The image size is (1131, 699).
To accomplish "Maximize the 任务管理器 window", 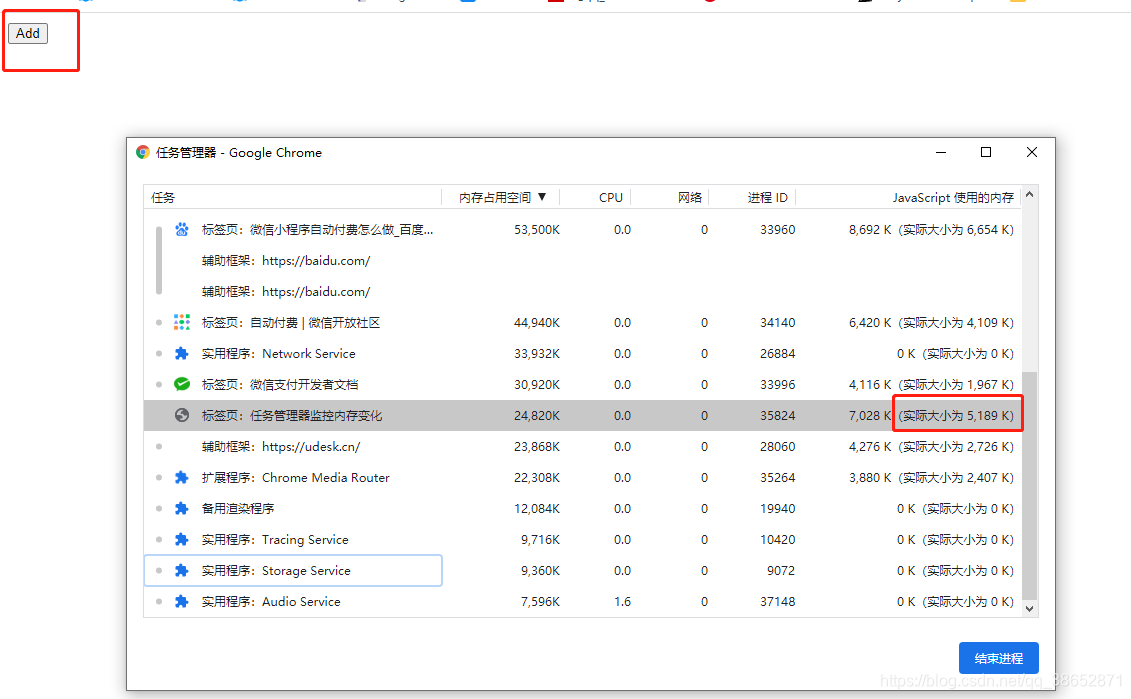I will tap(986, 152).
